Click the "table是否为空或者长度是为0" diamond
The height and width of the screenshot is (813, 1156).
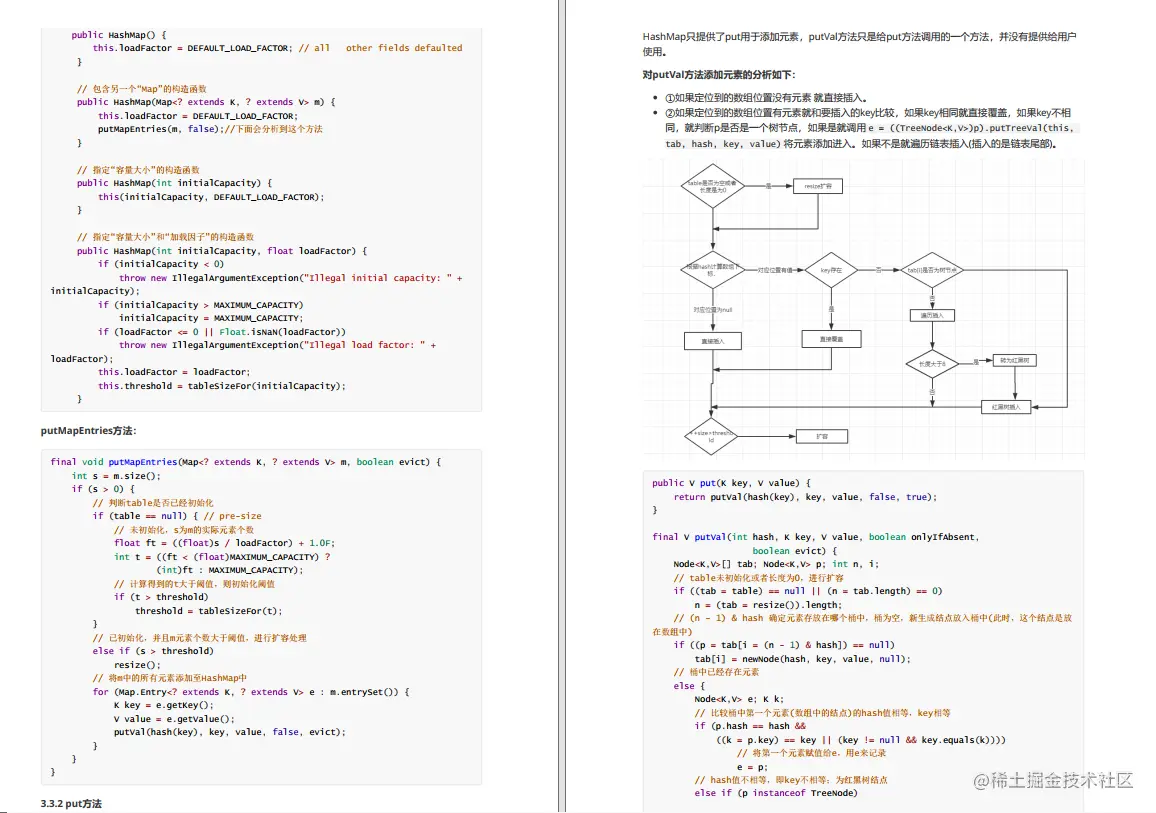pos(713,186)
